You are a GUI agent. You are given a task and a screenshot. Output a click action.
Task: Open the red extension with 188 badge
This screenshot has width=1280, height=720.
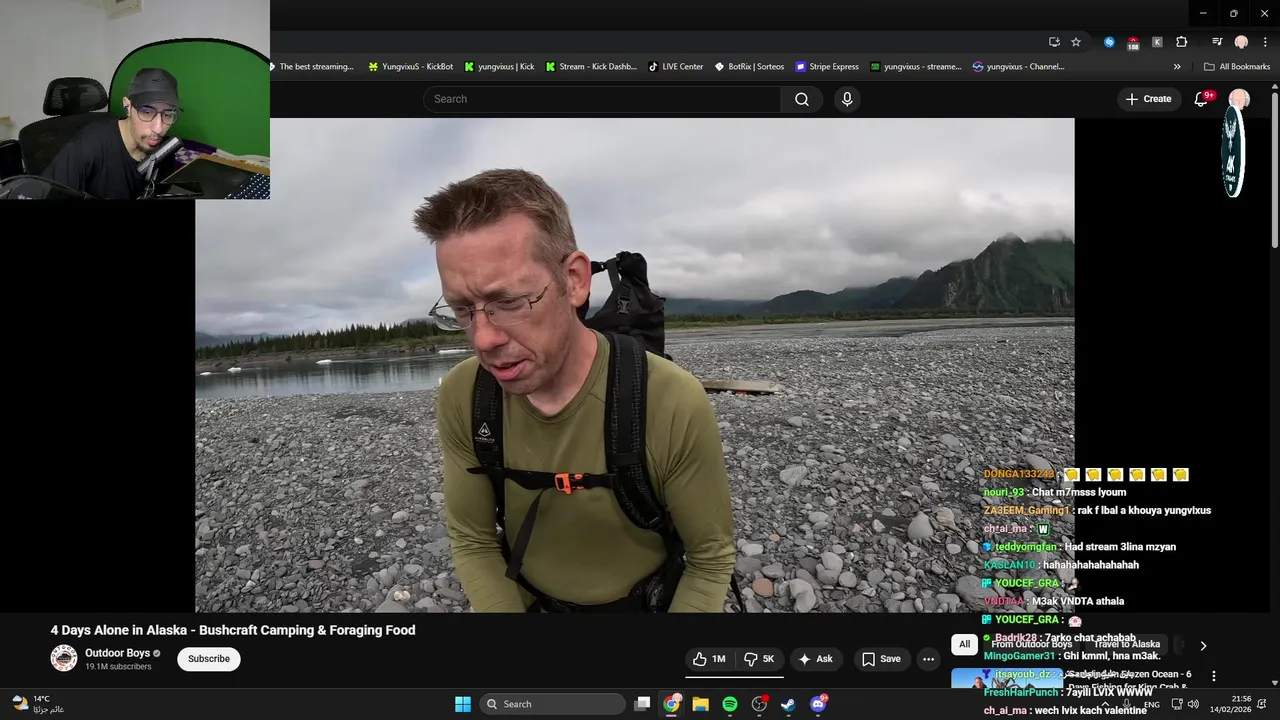1133,42
